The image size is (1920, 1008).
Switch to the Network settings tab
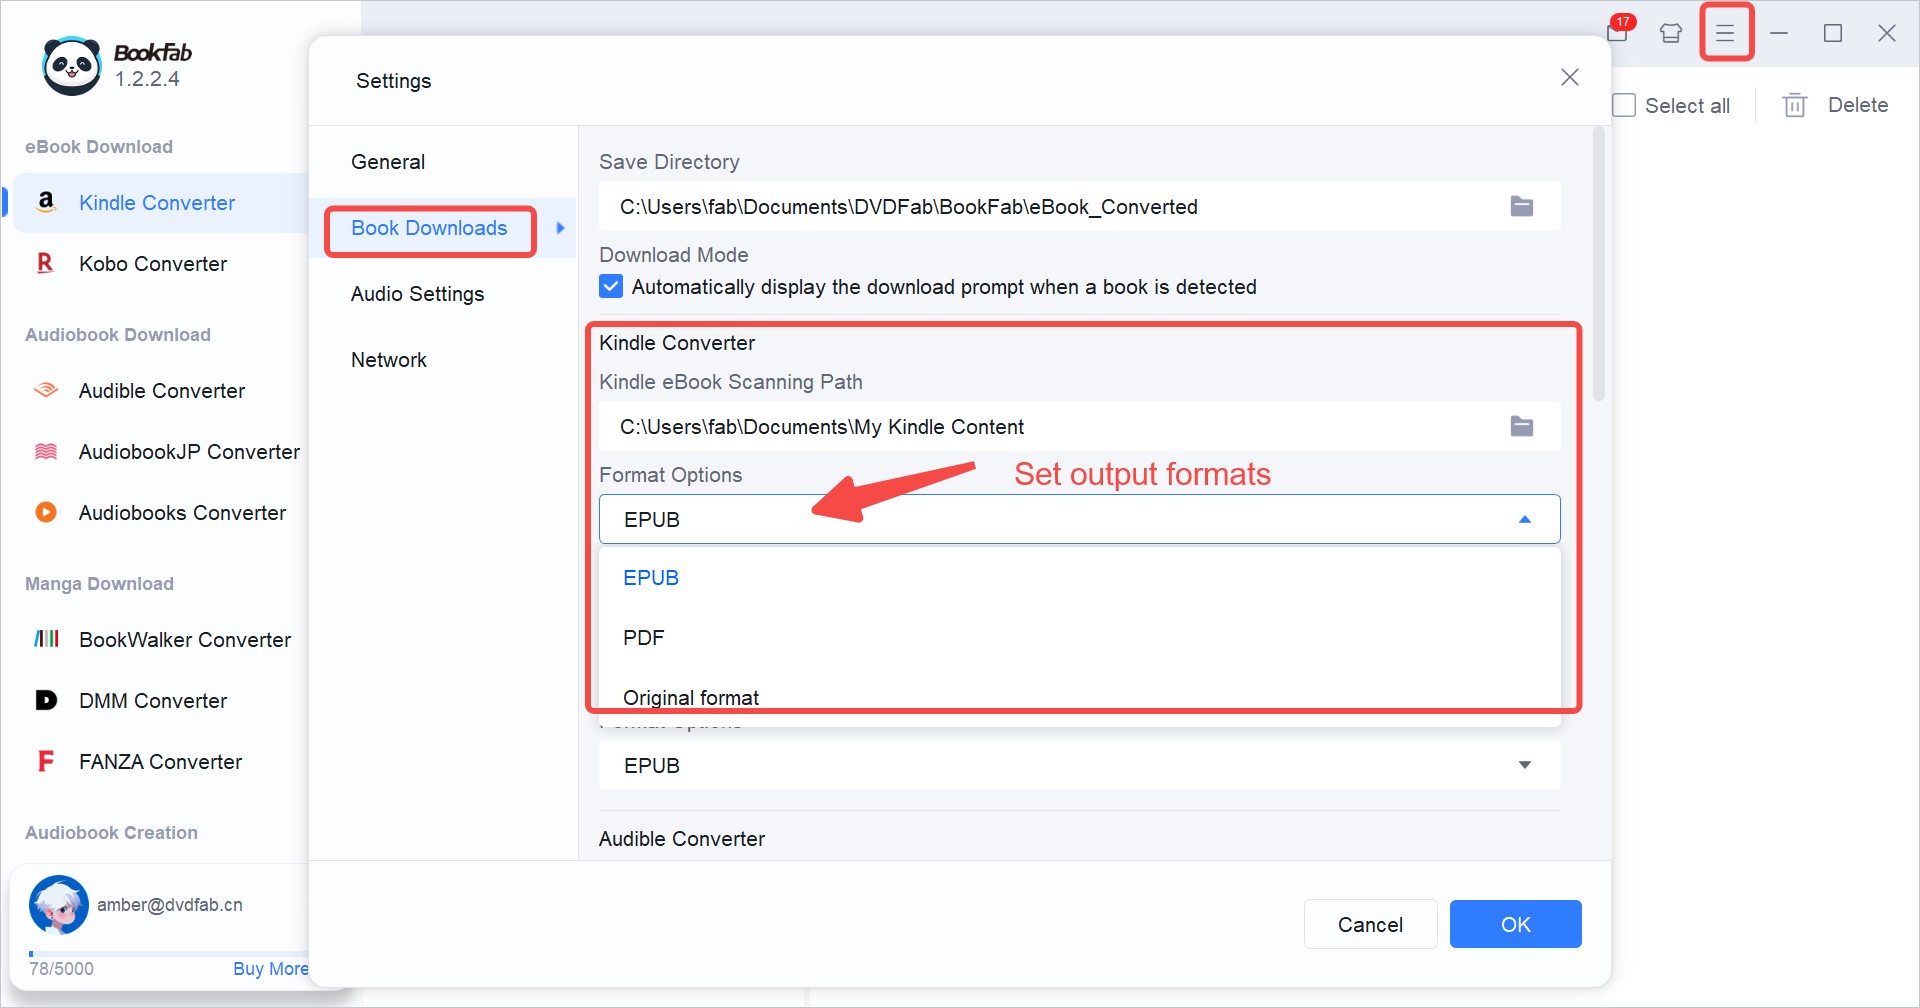click(388, 360)
